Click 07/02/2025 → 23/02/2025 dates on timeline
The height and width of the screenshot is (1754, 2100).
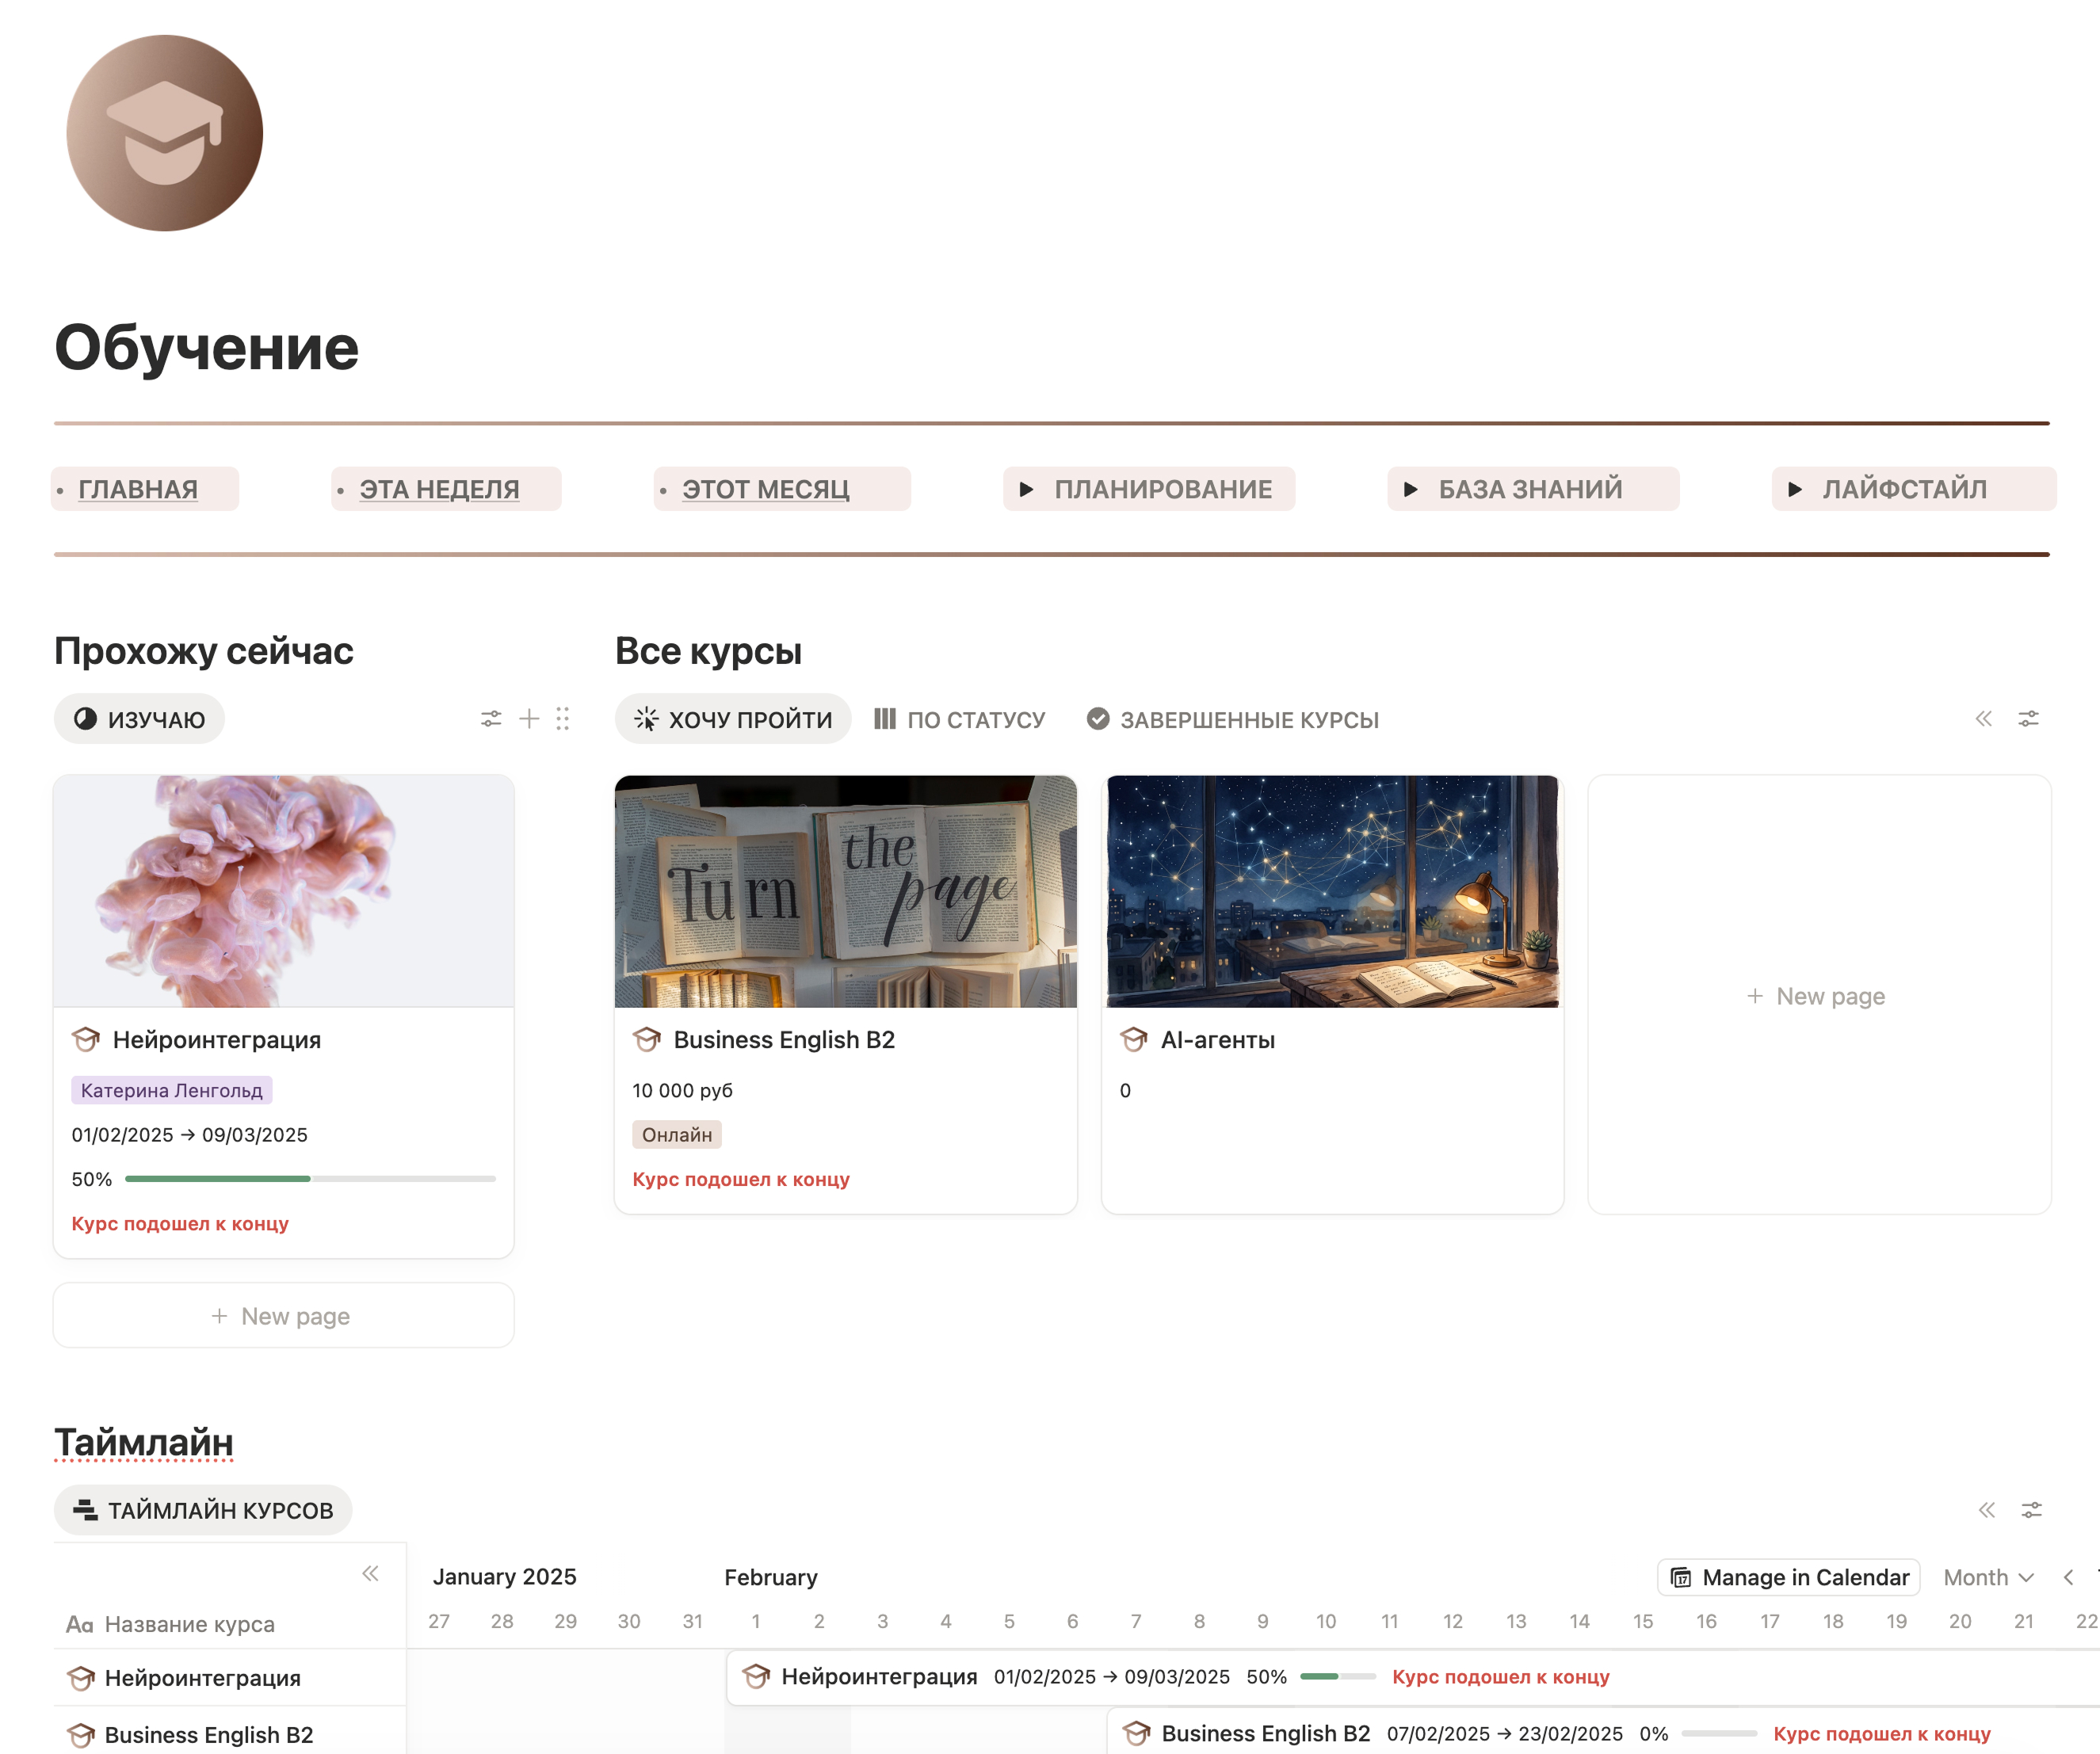[1505, 1733]
